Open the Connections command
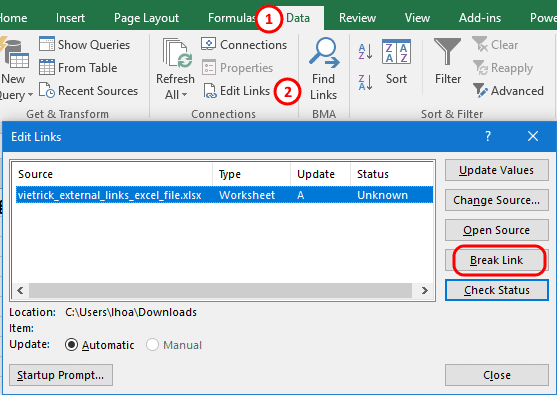 244,44
